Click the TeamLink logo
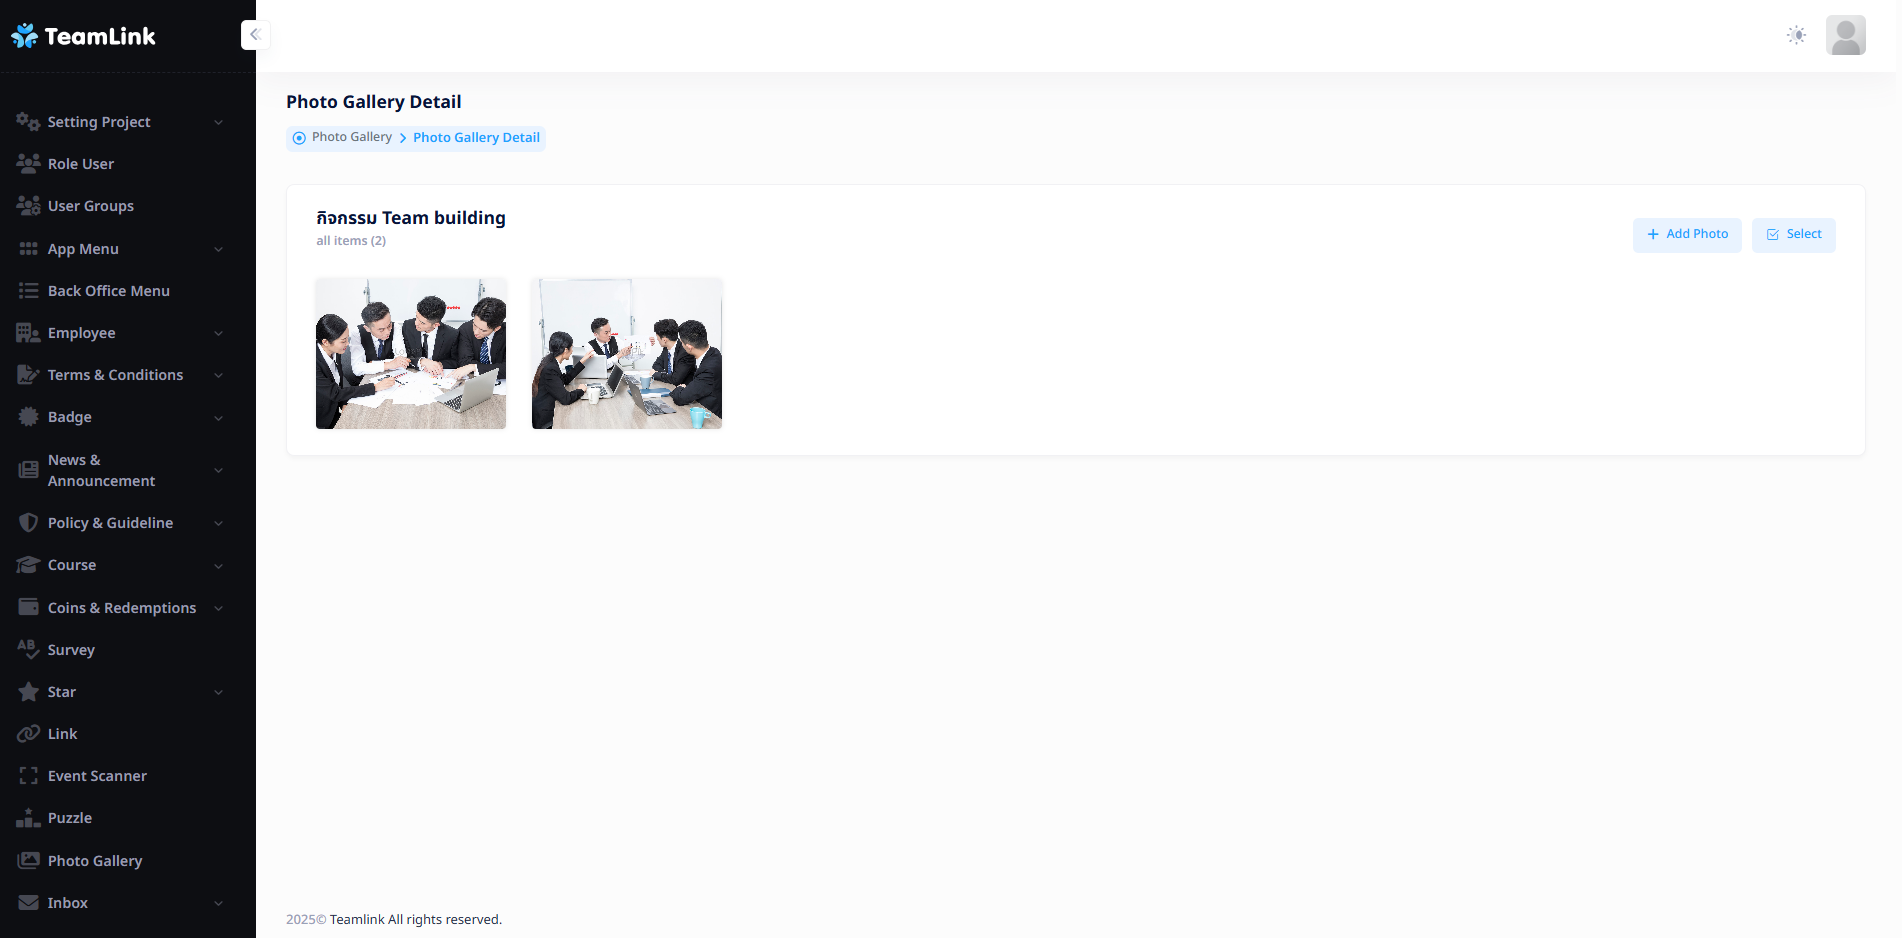Viewport: 1902px width, 938px height. [84, 36]
